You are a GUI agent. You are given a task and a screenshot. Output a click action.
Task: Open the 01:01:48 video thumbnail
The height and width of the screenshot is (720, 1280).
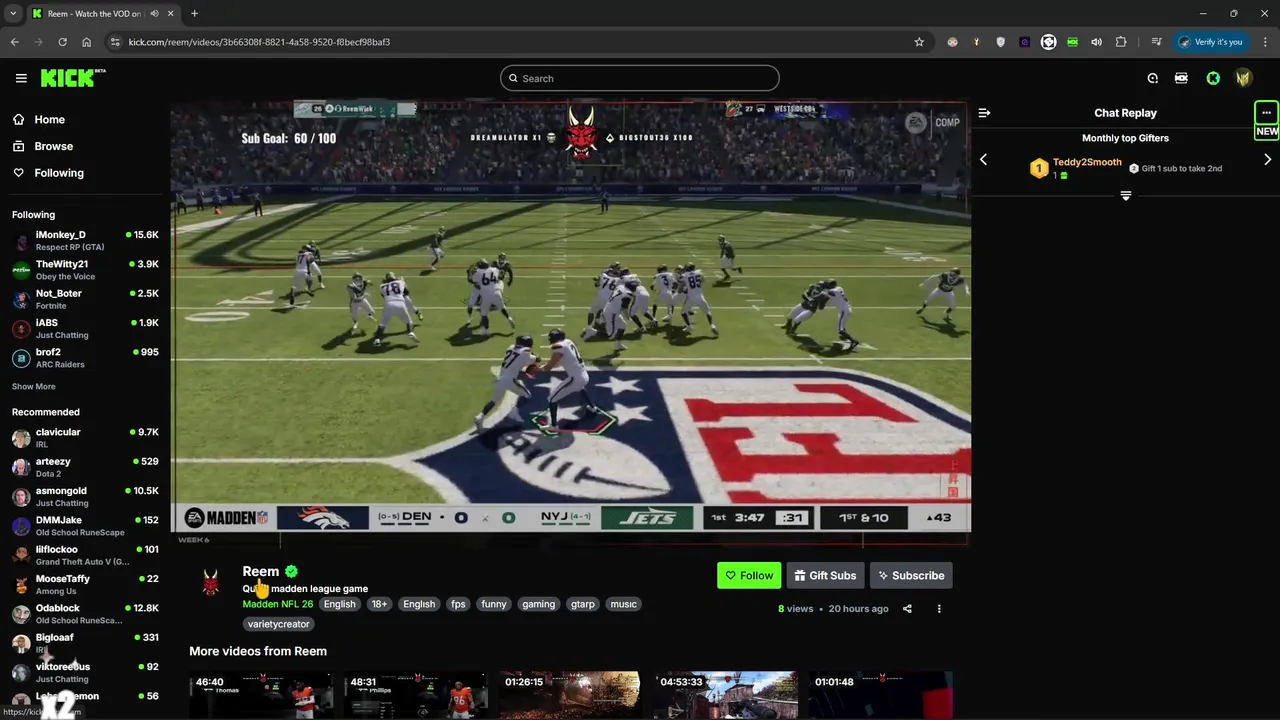(x=880, y=695)
